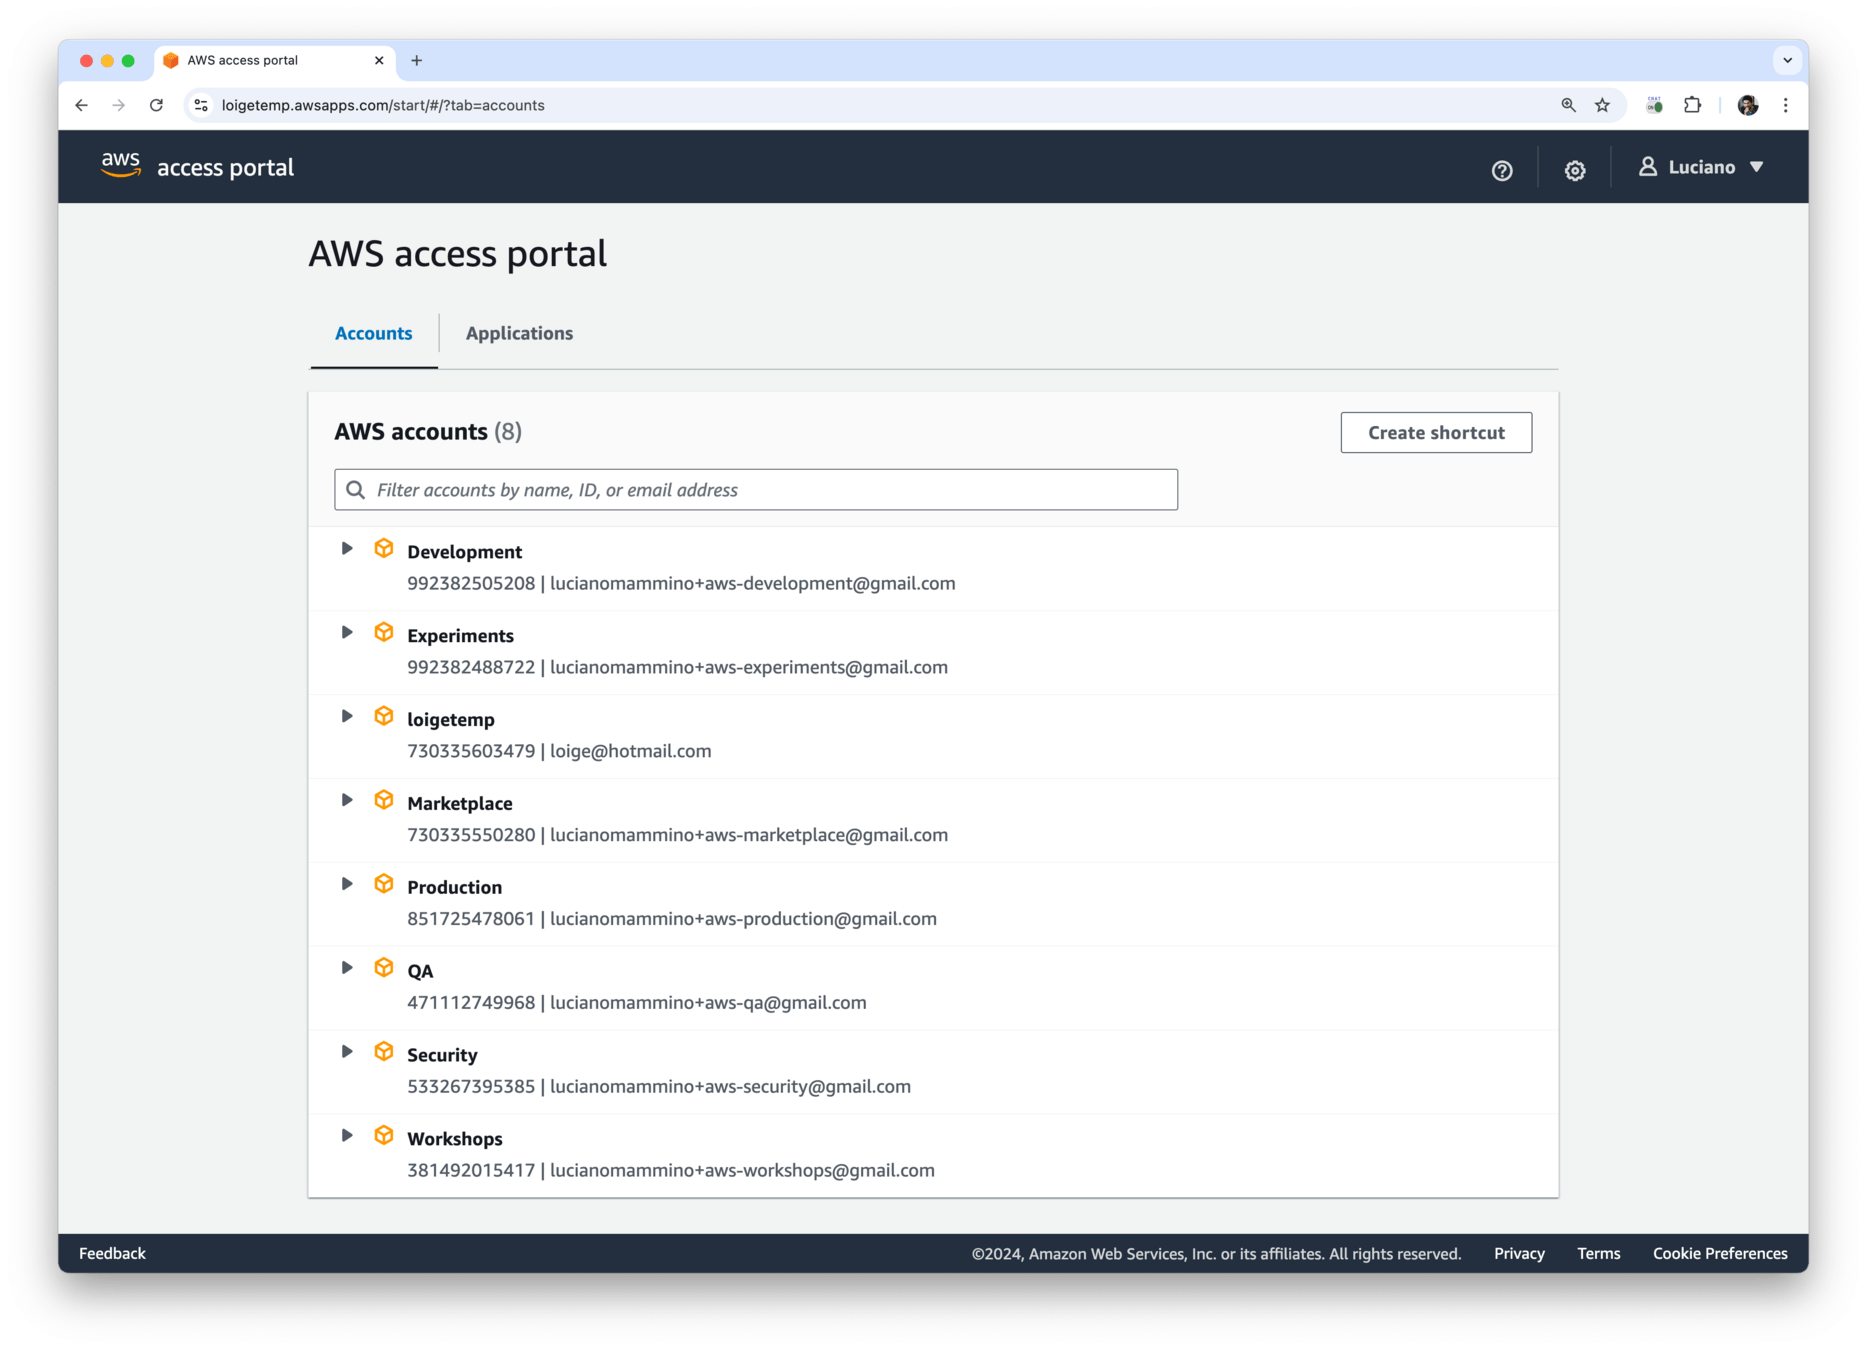Switch to the Accounts tab

[x=373, y=334]
